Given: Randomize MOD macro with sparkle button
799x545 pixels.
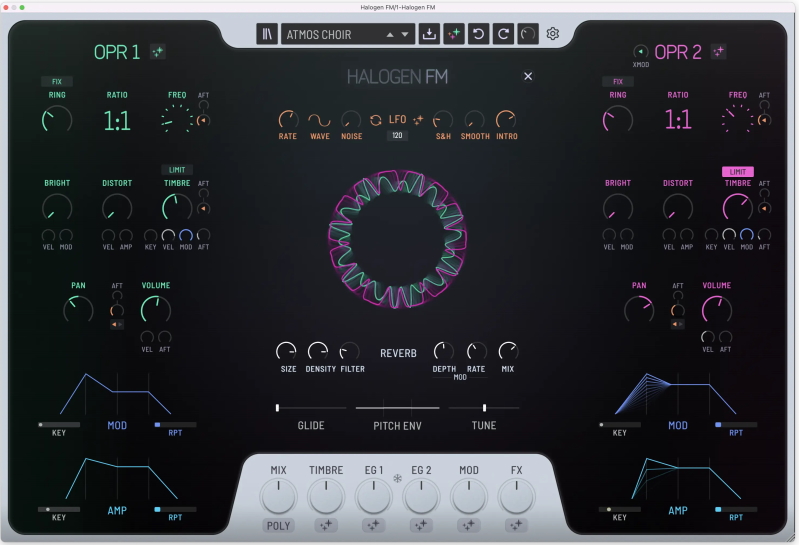Looking at the screenshot, I should pos(468,525).
